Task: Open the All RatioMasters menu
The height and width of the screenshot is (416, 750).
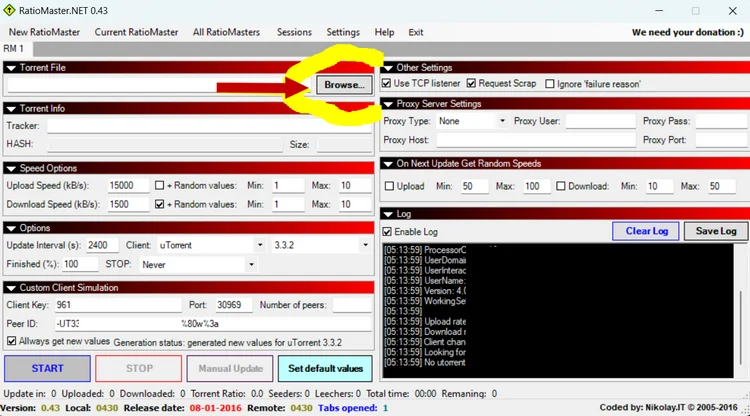Action: pyautogui.click(x=227, y=32)
